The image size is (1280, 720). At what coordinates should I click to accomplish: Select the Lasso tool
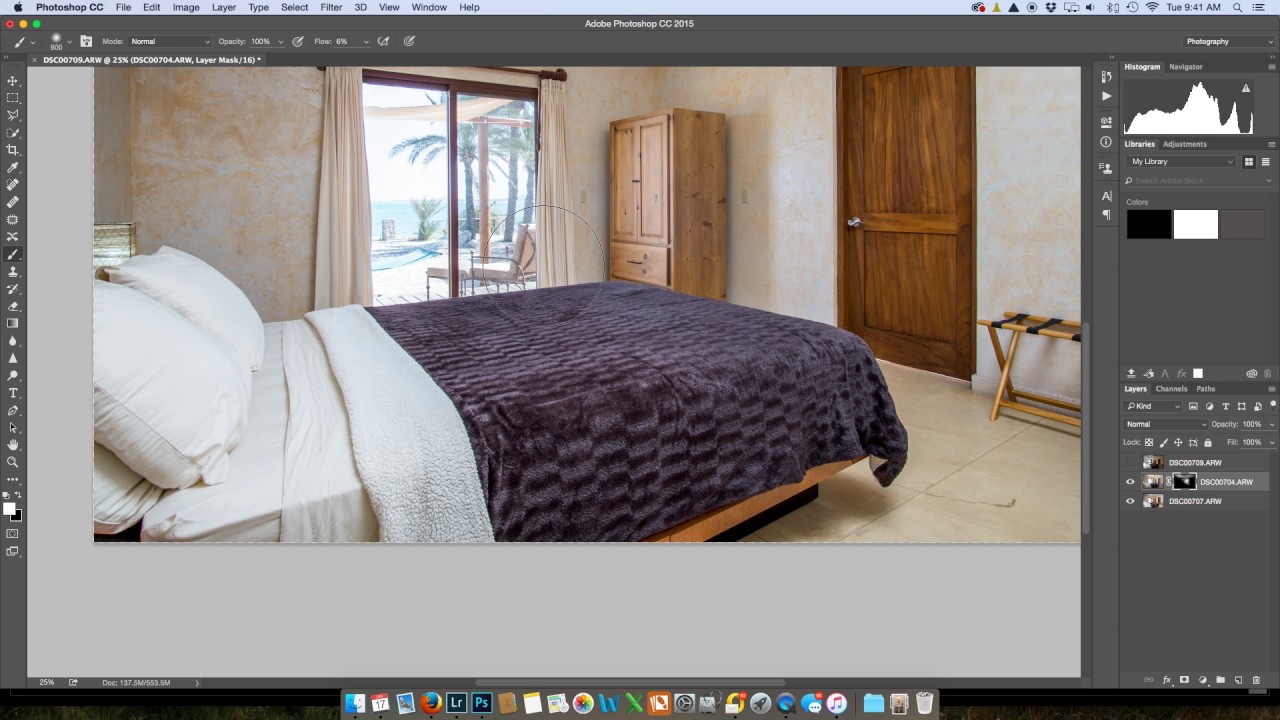point(13,115)
